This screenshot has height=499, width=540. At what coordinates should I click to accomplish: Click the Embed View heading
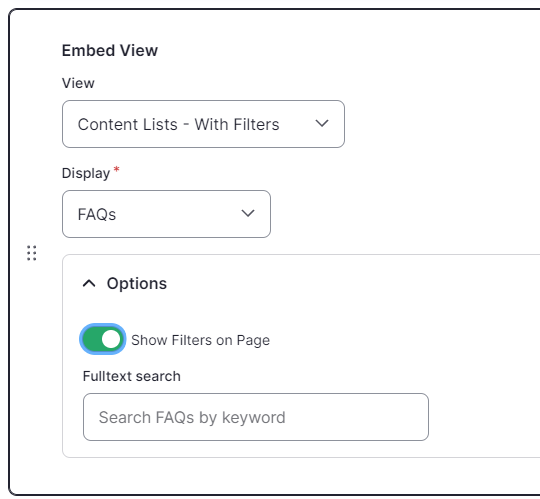pos(110,51)
